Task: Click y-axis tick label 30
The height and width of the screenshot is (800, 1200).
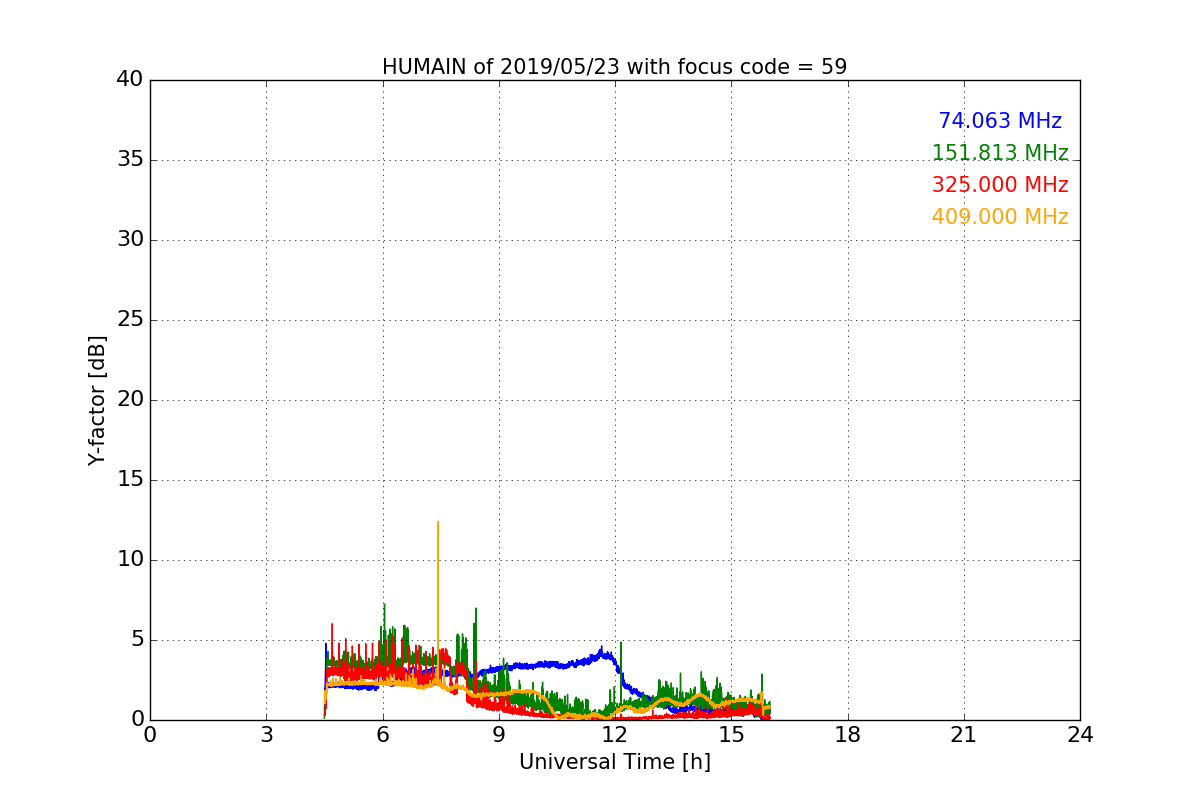Action: coord(130,240)
